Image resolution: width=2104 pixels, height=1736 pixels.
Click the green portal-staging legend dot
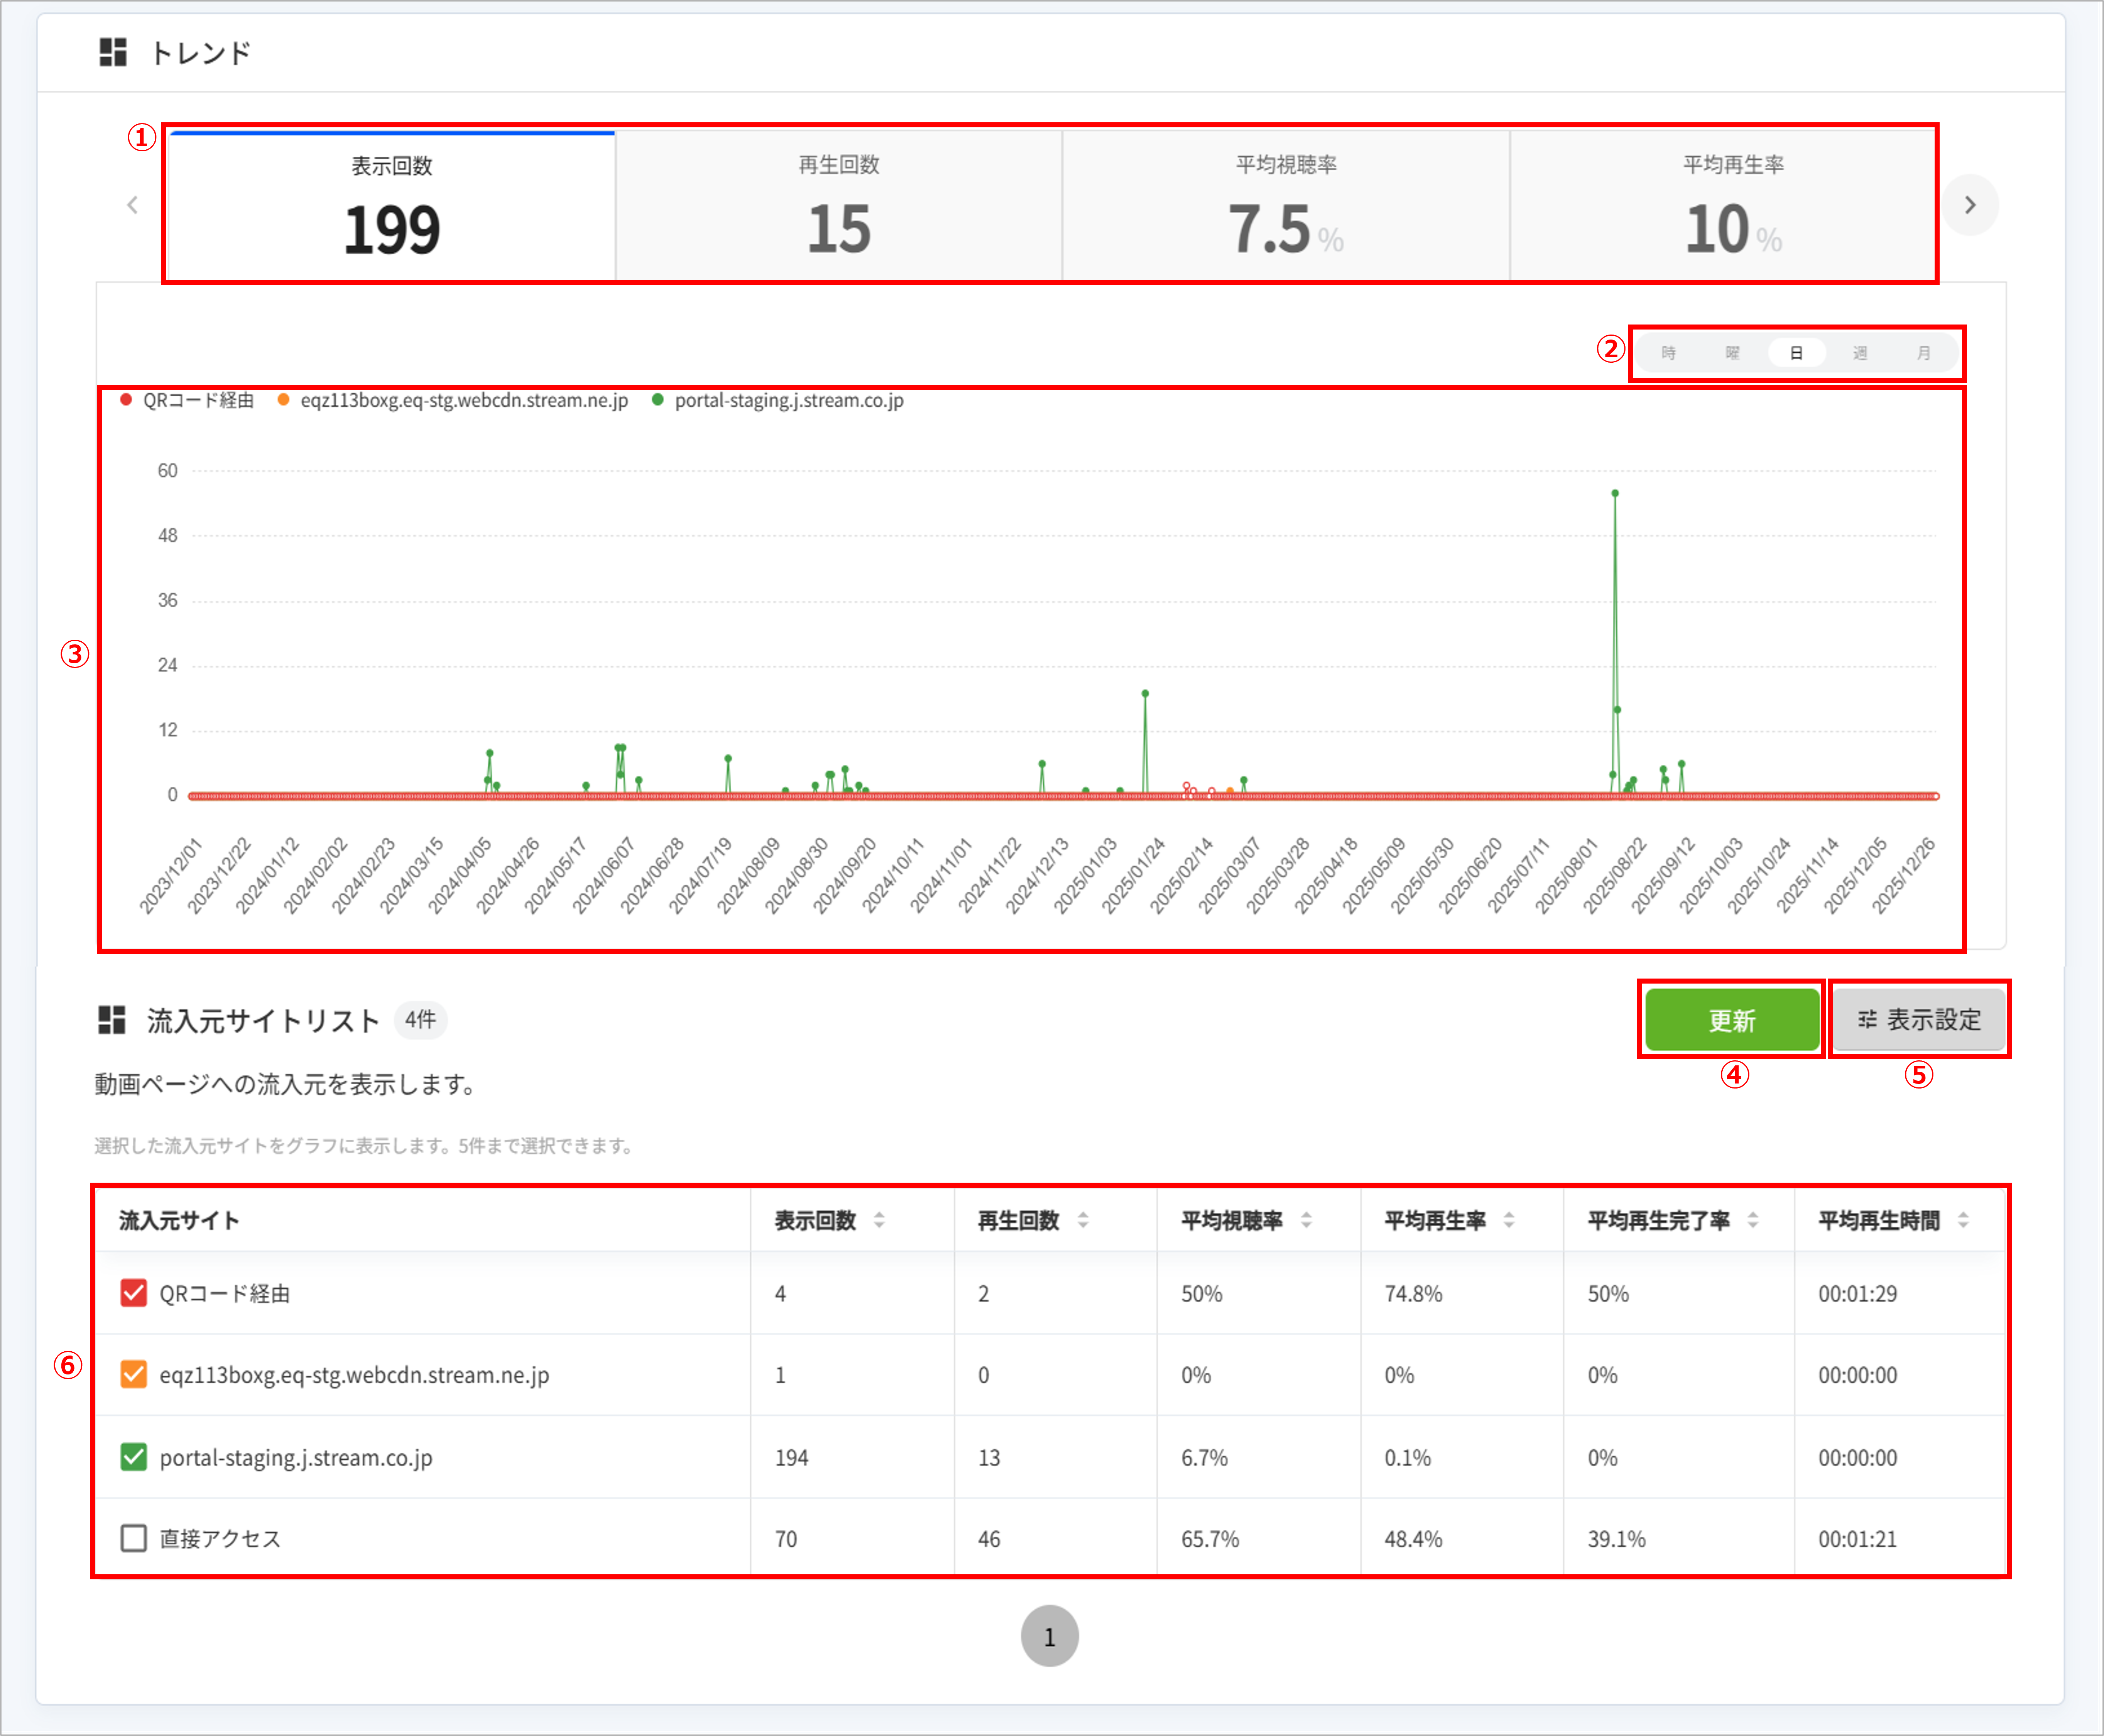pyautogui.click(x=658, y=400)
